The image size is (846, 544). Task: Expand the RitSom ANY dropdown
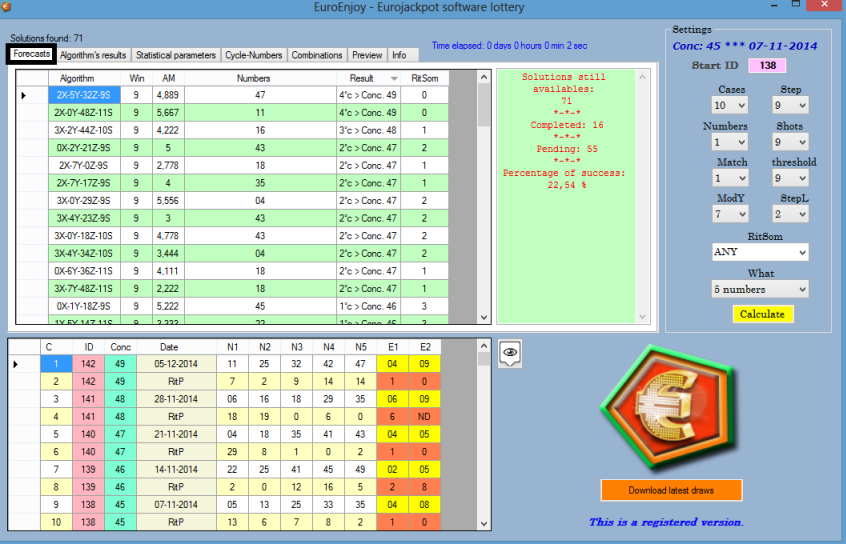[x=760, y=252]
